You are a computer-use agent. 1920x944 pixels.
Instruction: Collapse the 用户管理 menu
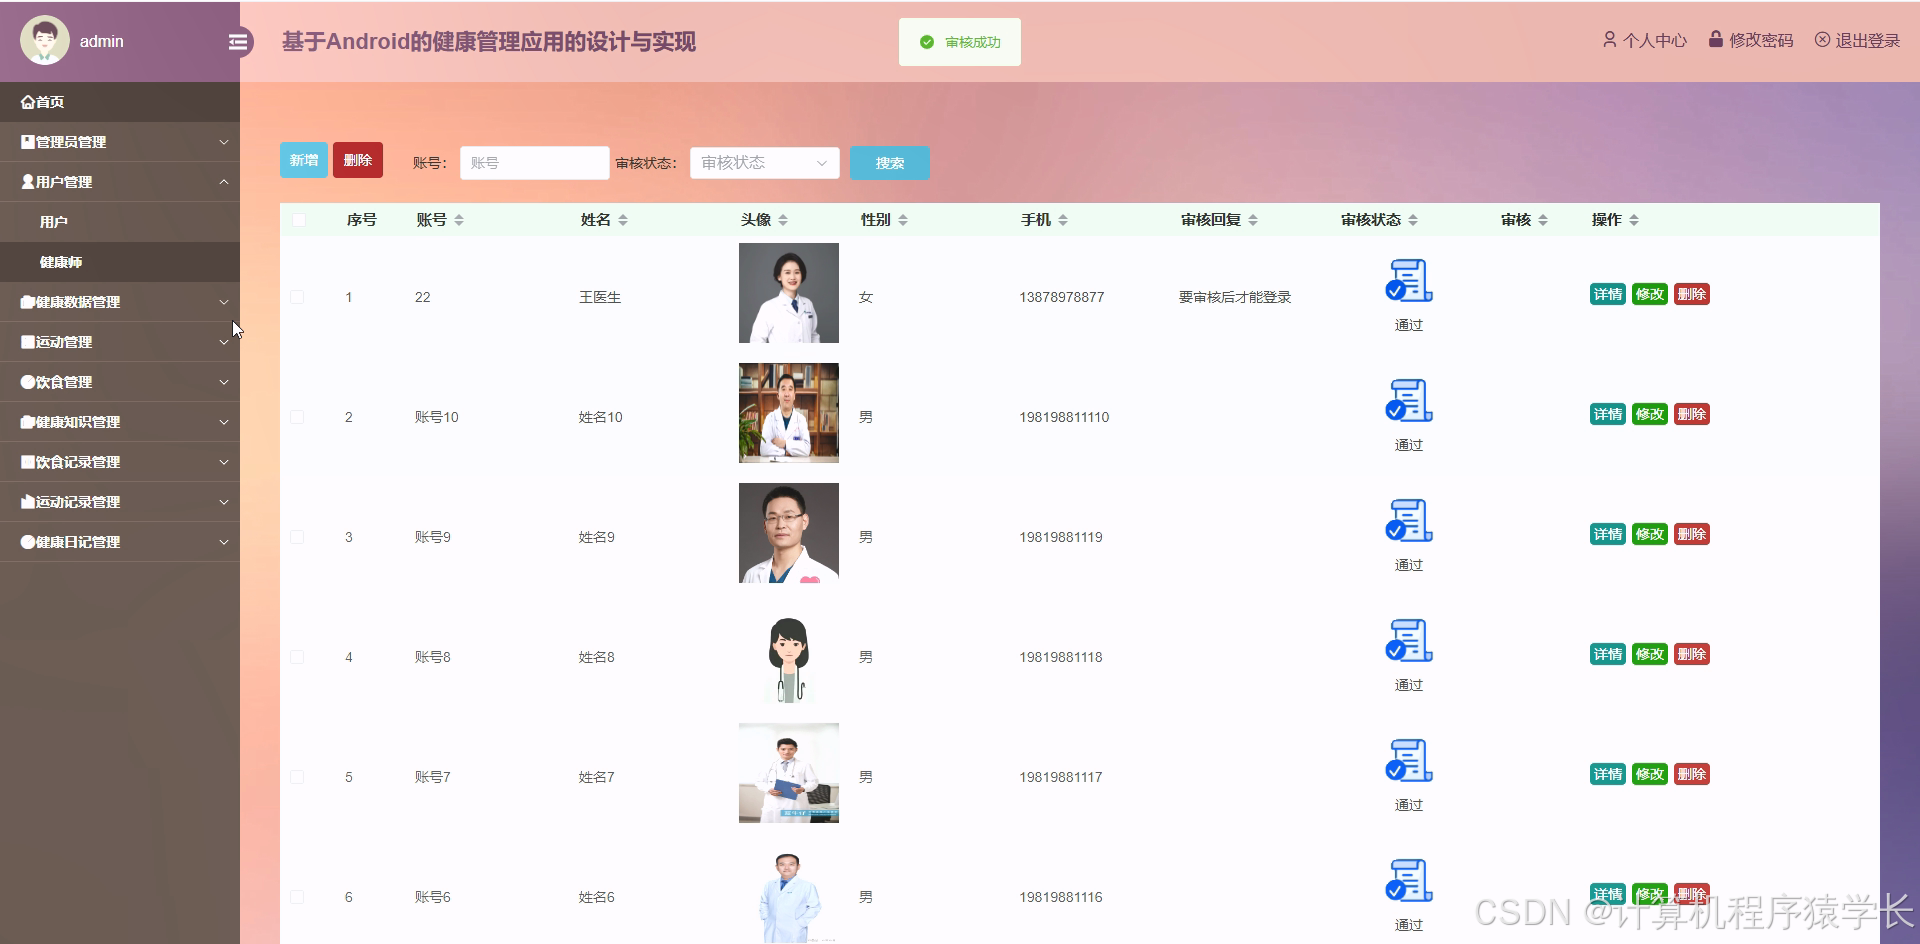(120, 181)
